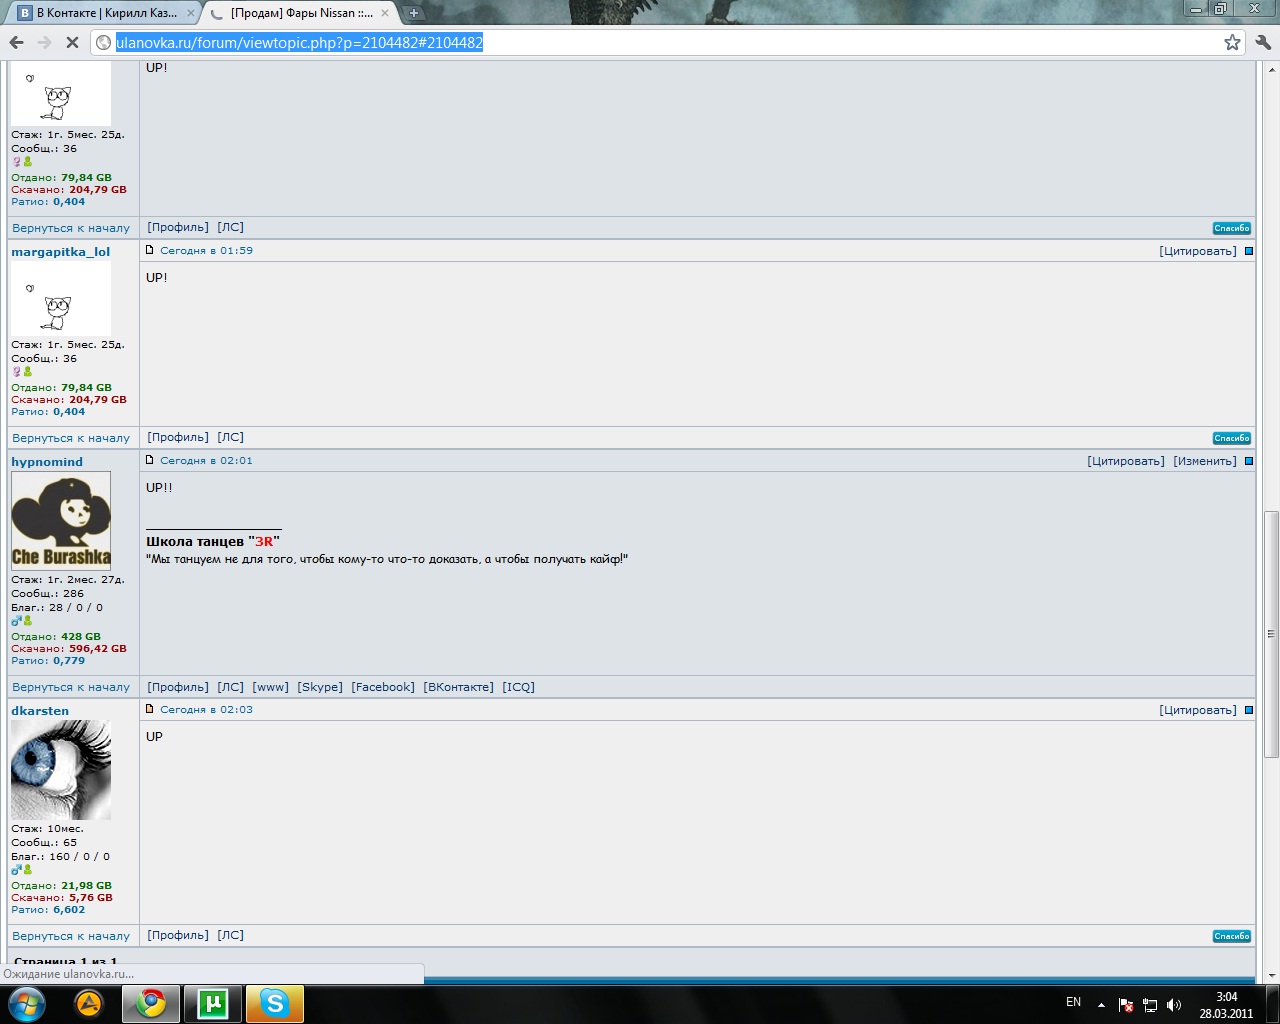Edit the hypnomind post via Изменить

coord(1205,461)
